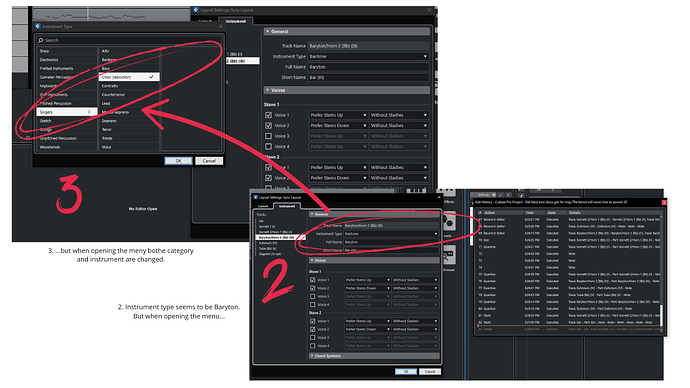
Task: Open the Effects icon beside Edit History
Action: [449, 193]
